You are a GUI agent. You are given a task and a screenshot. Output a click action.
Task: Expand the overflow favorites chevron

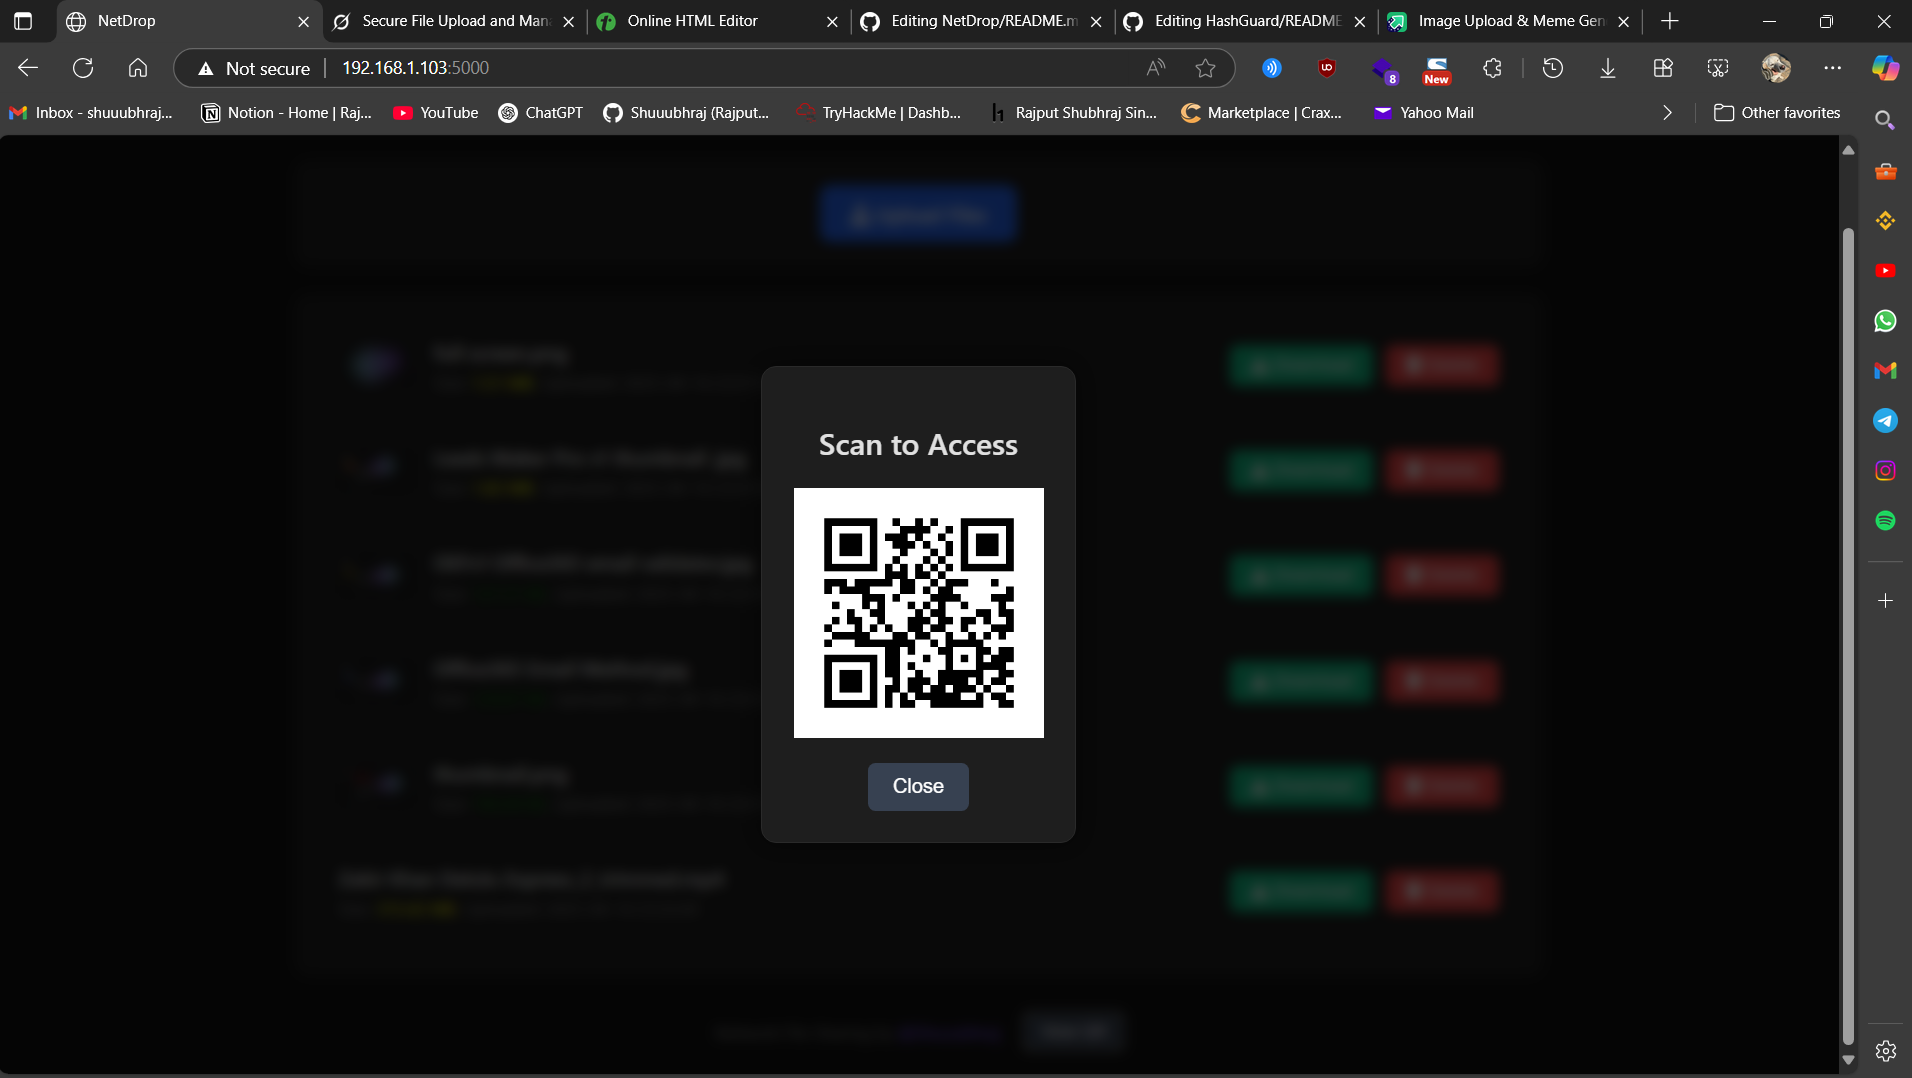(1666, 113)
